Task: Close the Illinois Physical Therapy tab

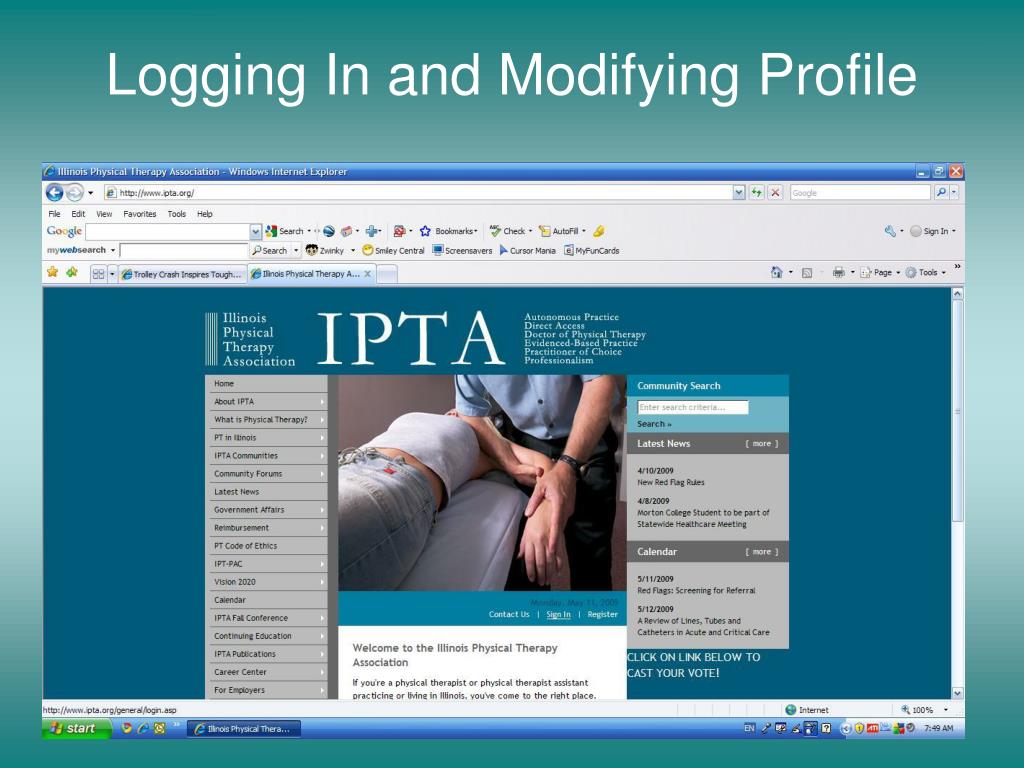Action: coord(368,274)
